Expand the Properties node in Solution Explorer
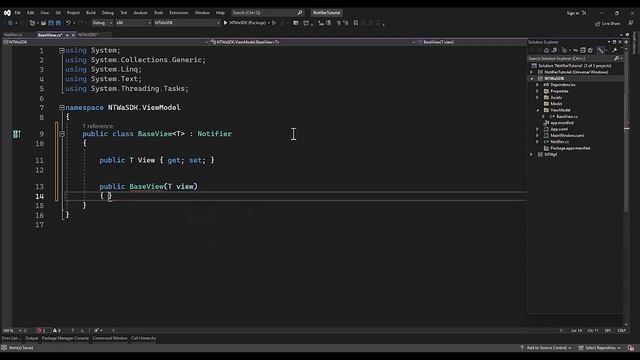 [538, 91]
